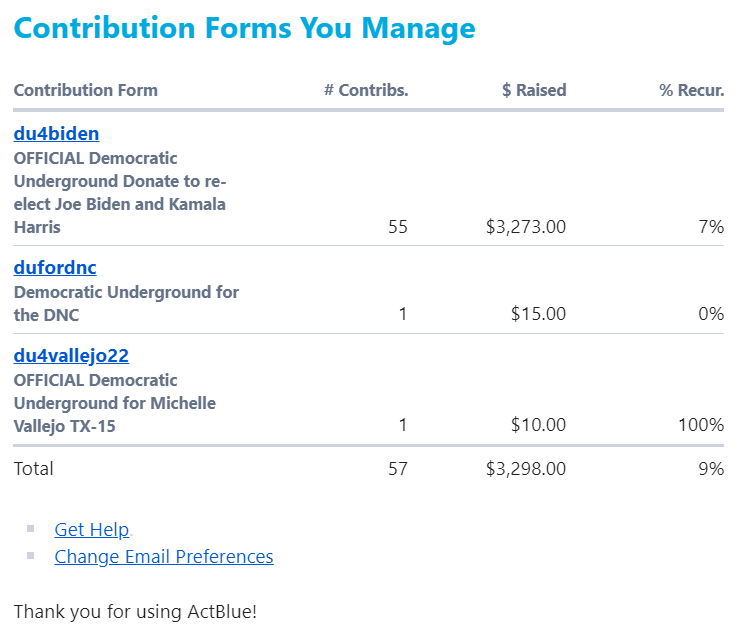740x638 pixels.
Task: Click the Democratic Underground for the DNC description
Action: click(126, 303)
